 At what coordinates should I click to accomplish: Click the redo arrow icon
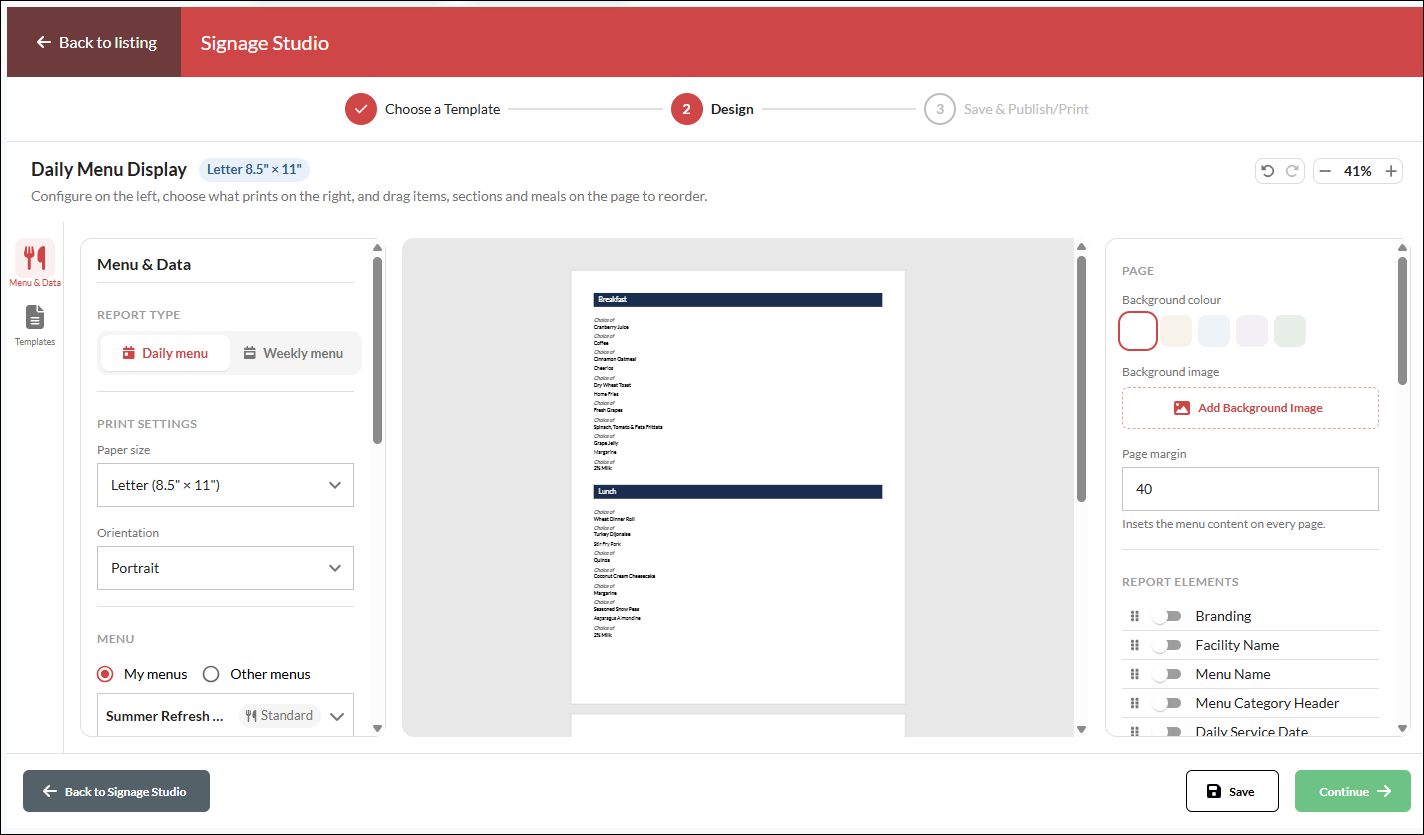(1292, 171)
